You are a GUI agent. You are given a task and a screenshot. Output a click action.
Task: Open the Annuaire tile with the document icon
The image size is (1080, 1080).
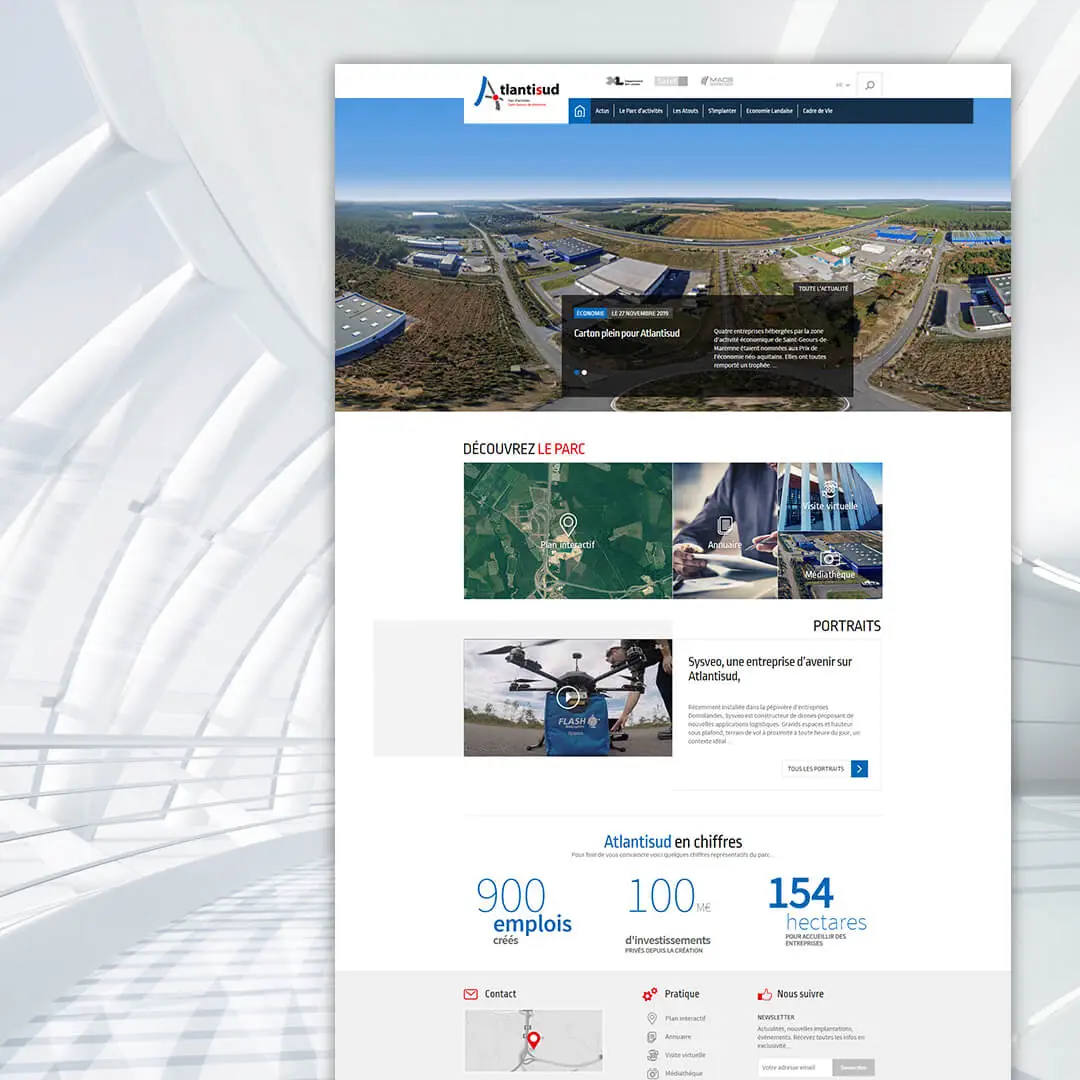(725, 530)
